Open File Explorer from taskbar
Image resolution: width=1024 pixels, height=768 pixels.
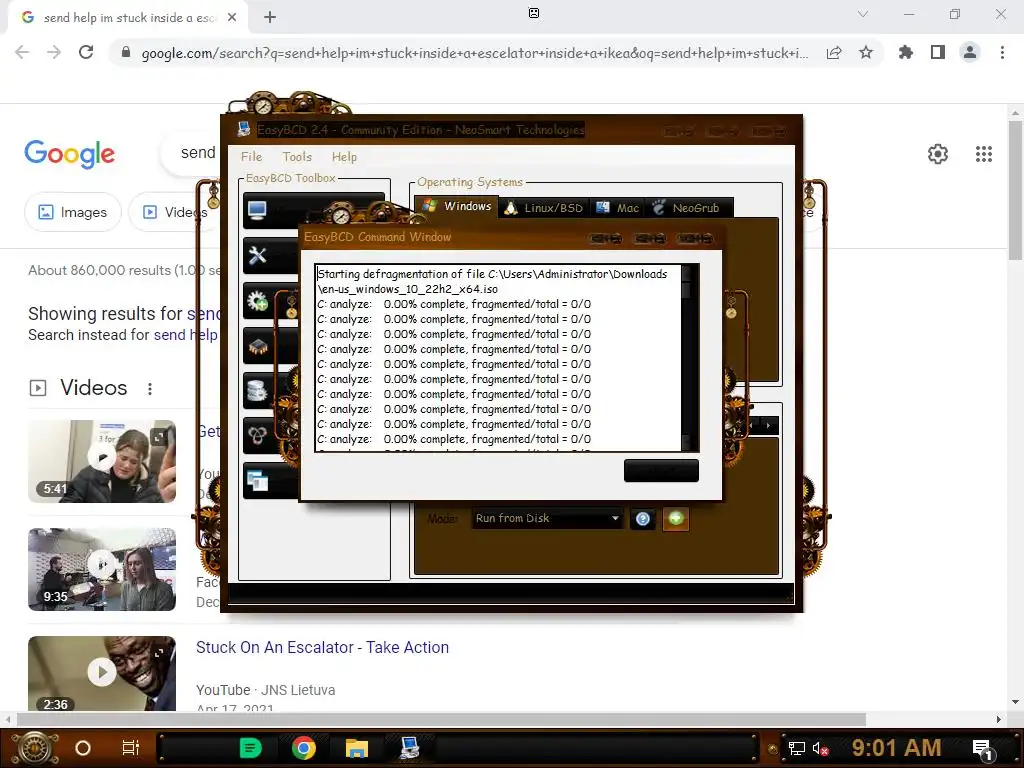[x=357, y=748]
